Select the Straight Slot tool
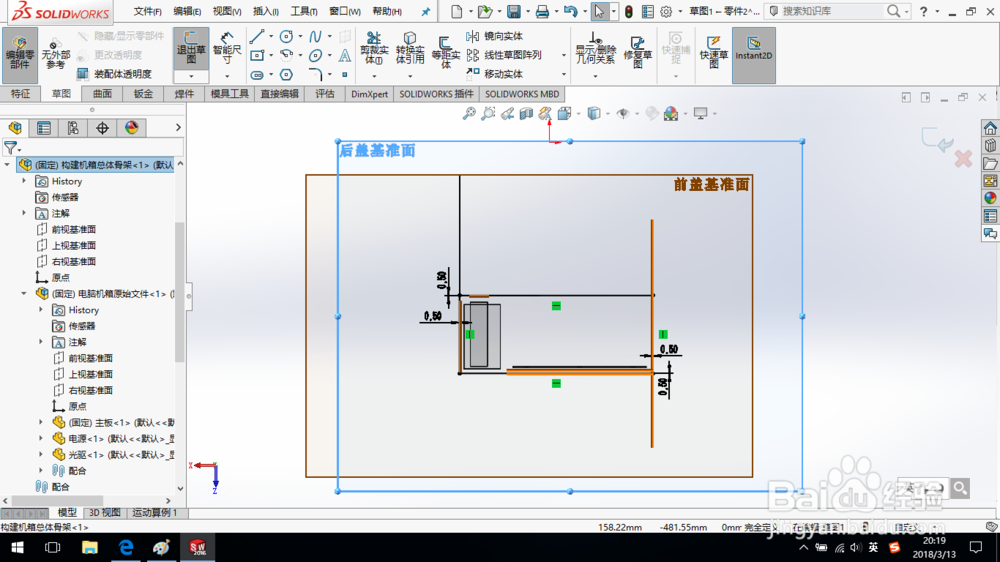Screen dimensions: 1000x562 (256, 75)
